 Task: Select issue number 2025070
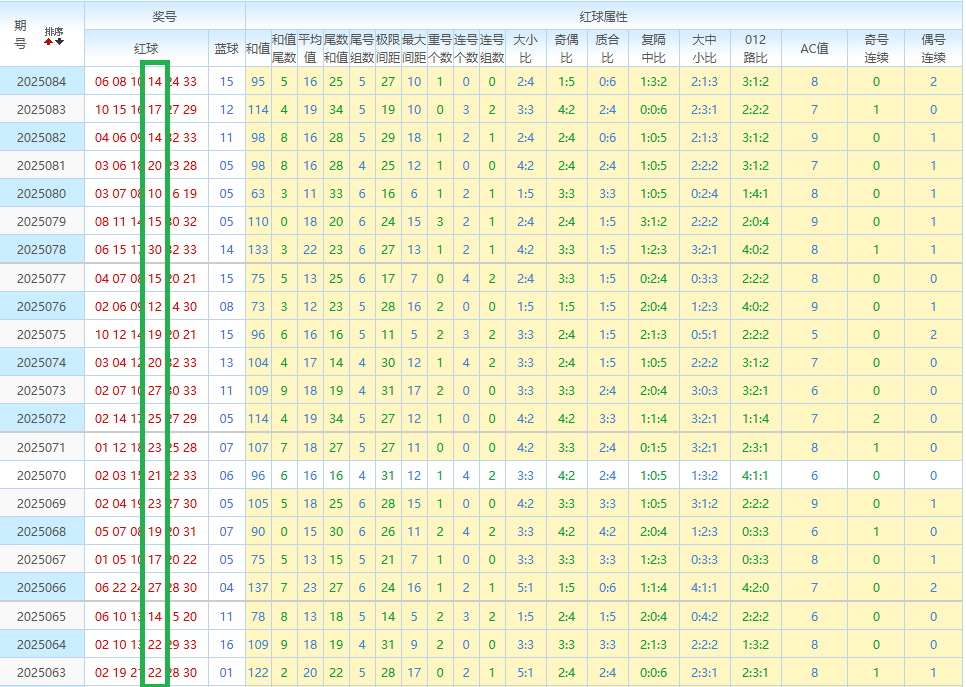(x=41, y=476)
